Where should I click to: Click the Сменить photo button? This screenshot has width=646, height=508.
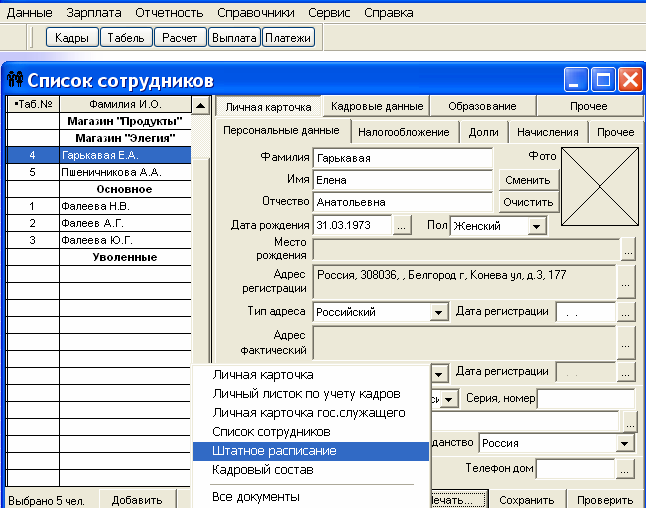(x=528, y=180)
